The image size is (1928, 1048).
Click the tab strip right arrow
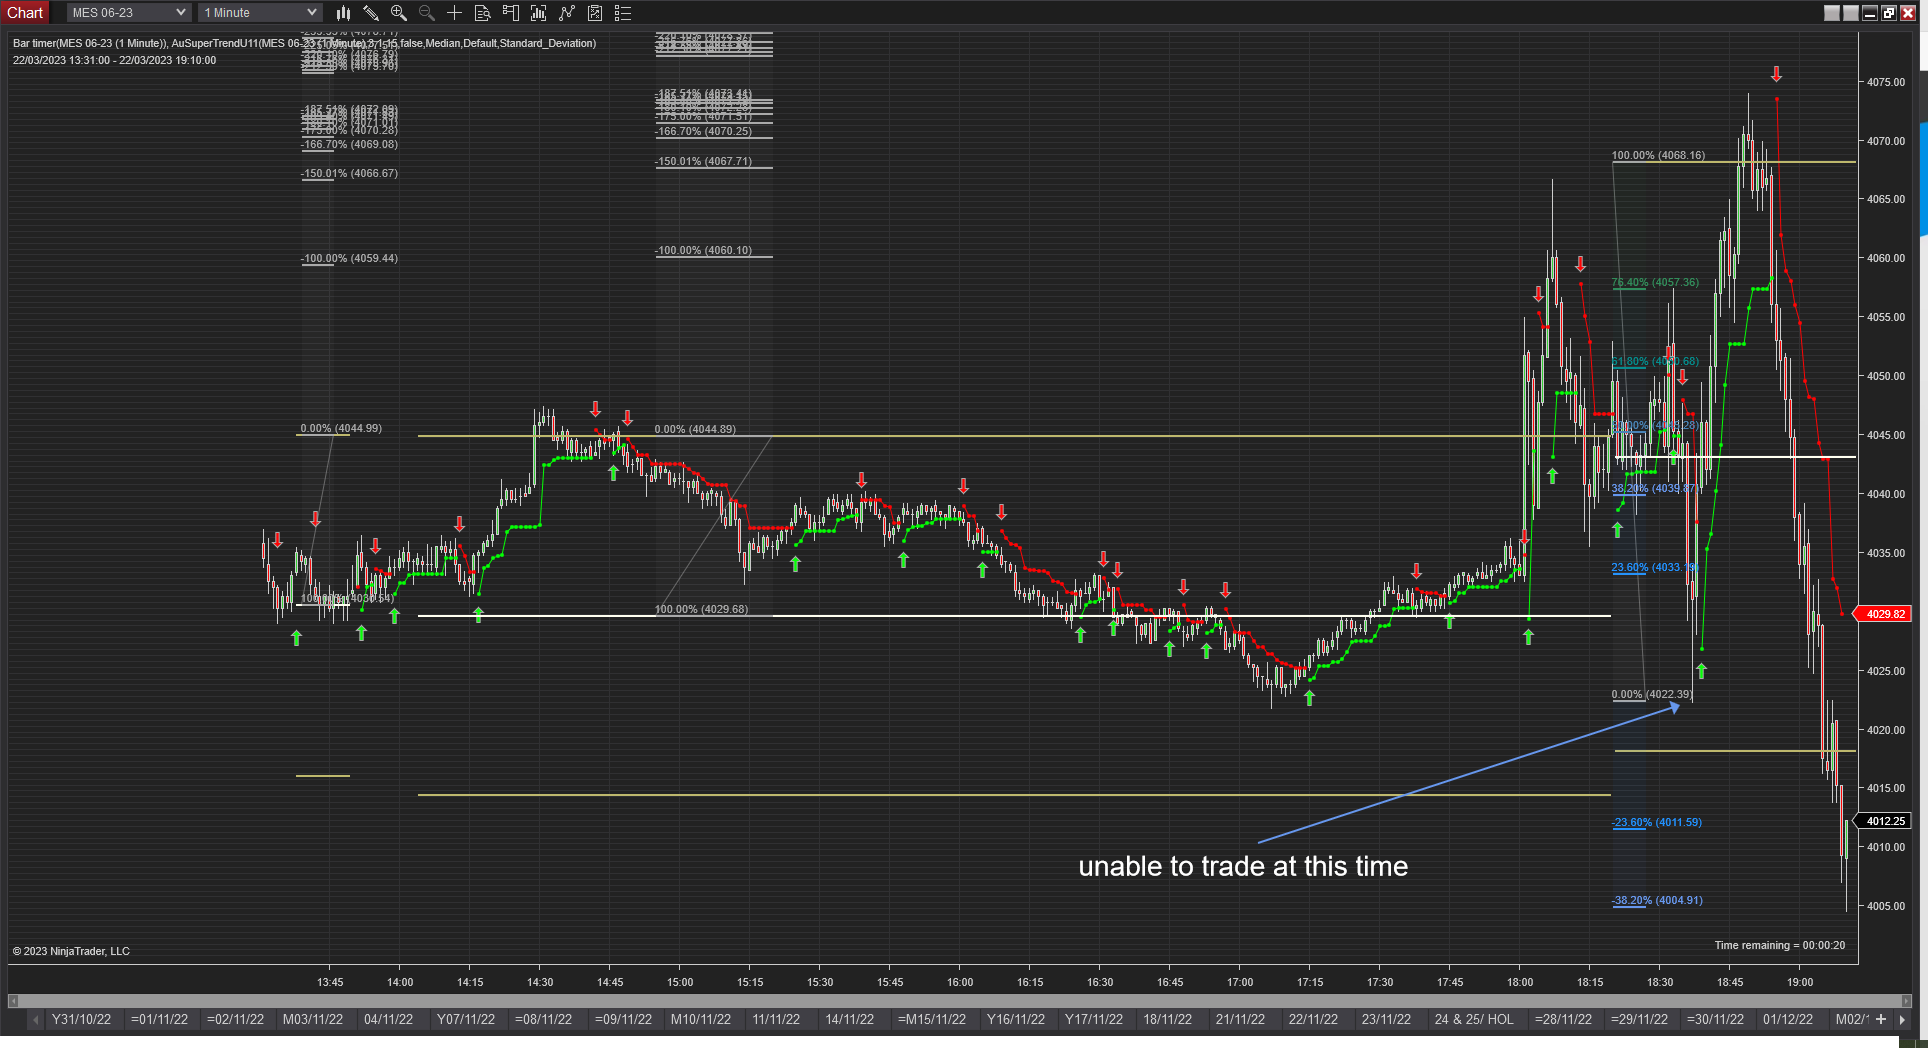coord(1902,1020)
